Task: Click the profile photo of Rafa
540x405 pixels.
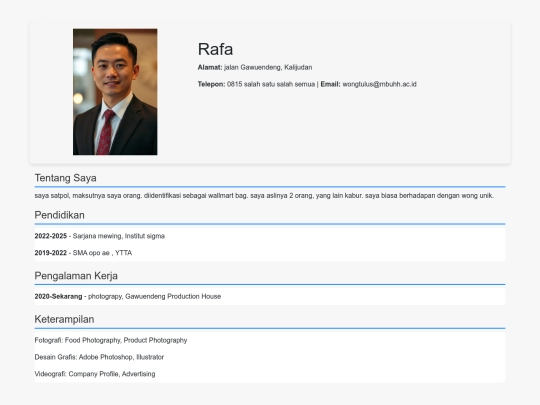Action: click(115, 92)
